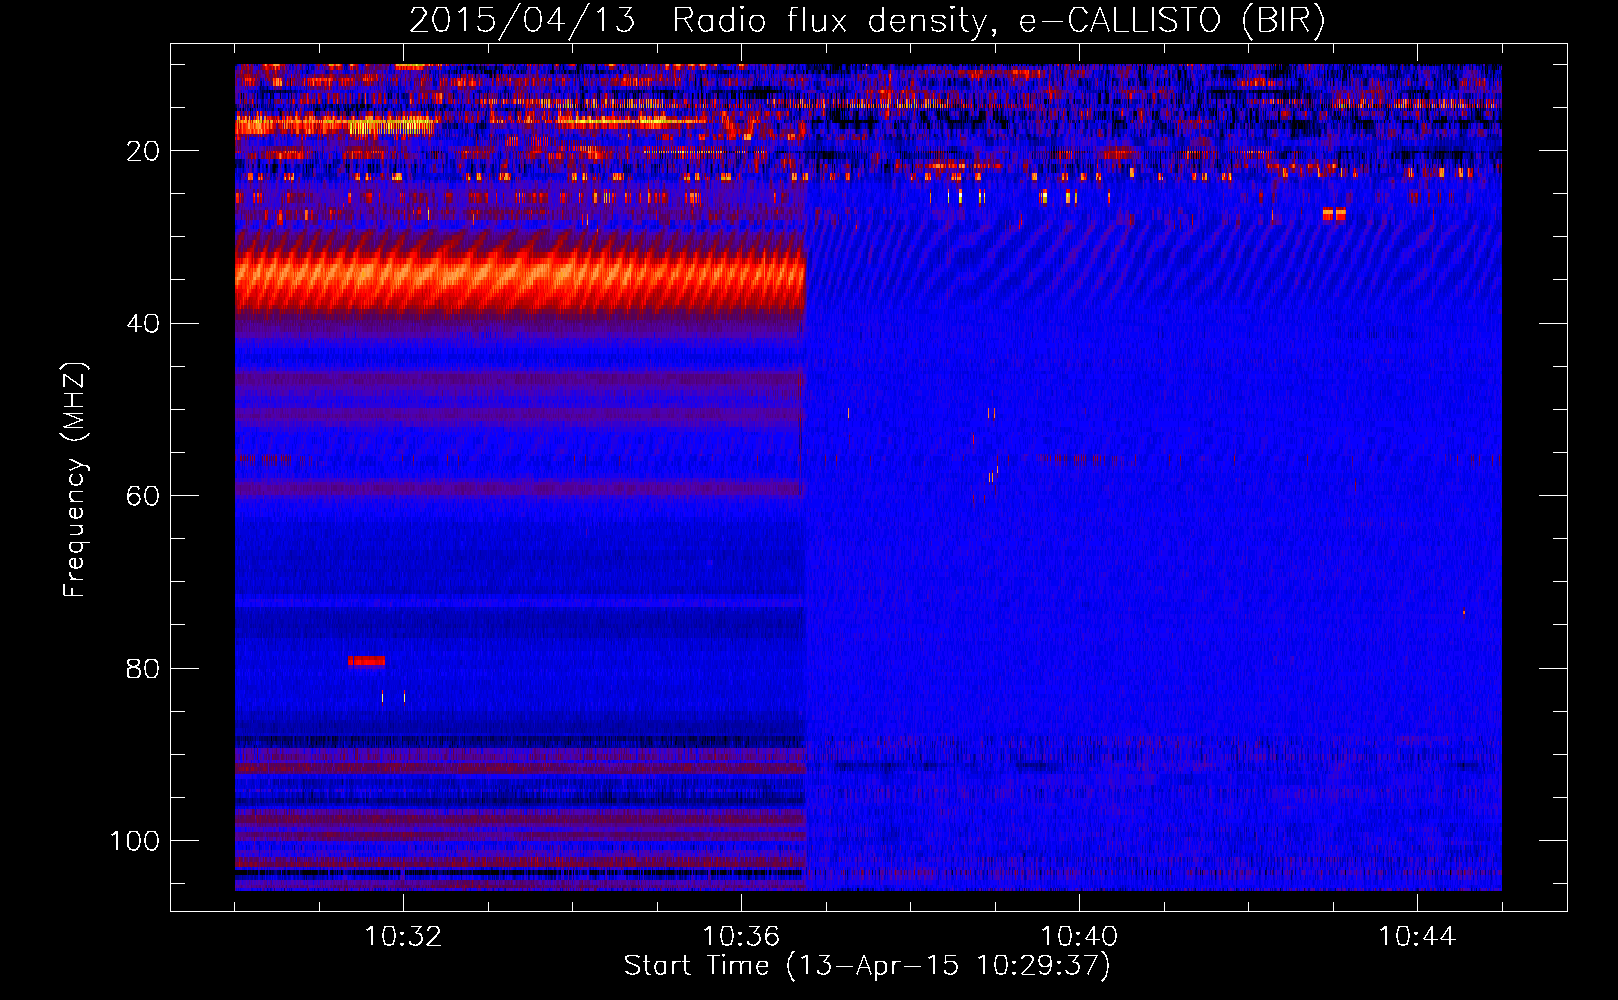Click the 'Frequency (MHZ)' axis label
Viewport: 1618px width, 1000px height.
(75, 480)
